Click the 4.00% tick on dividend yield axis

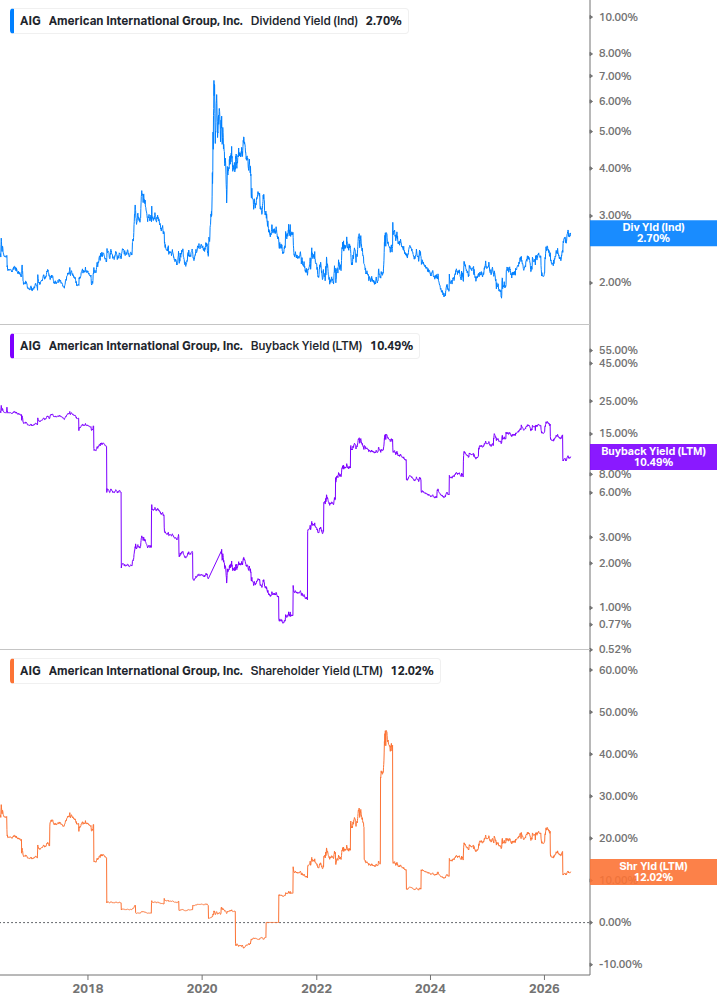(x=615, y=169)
